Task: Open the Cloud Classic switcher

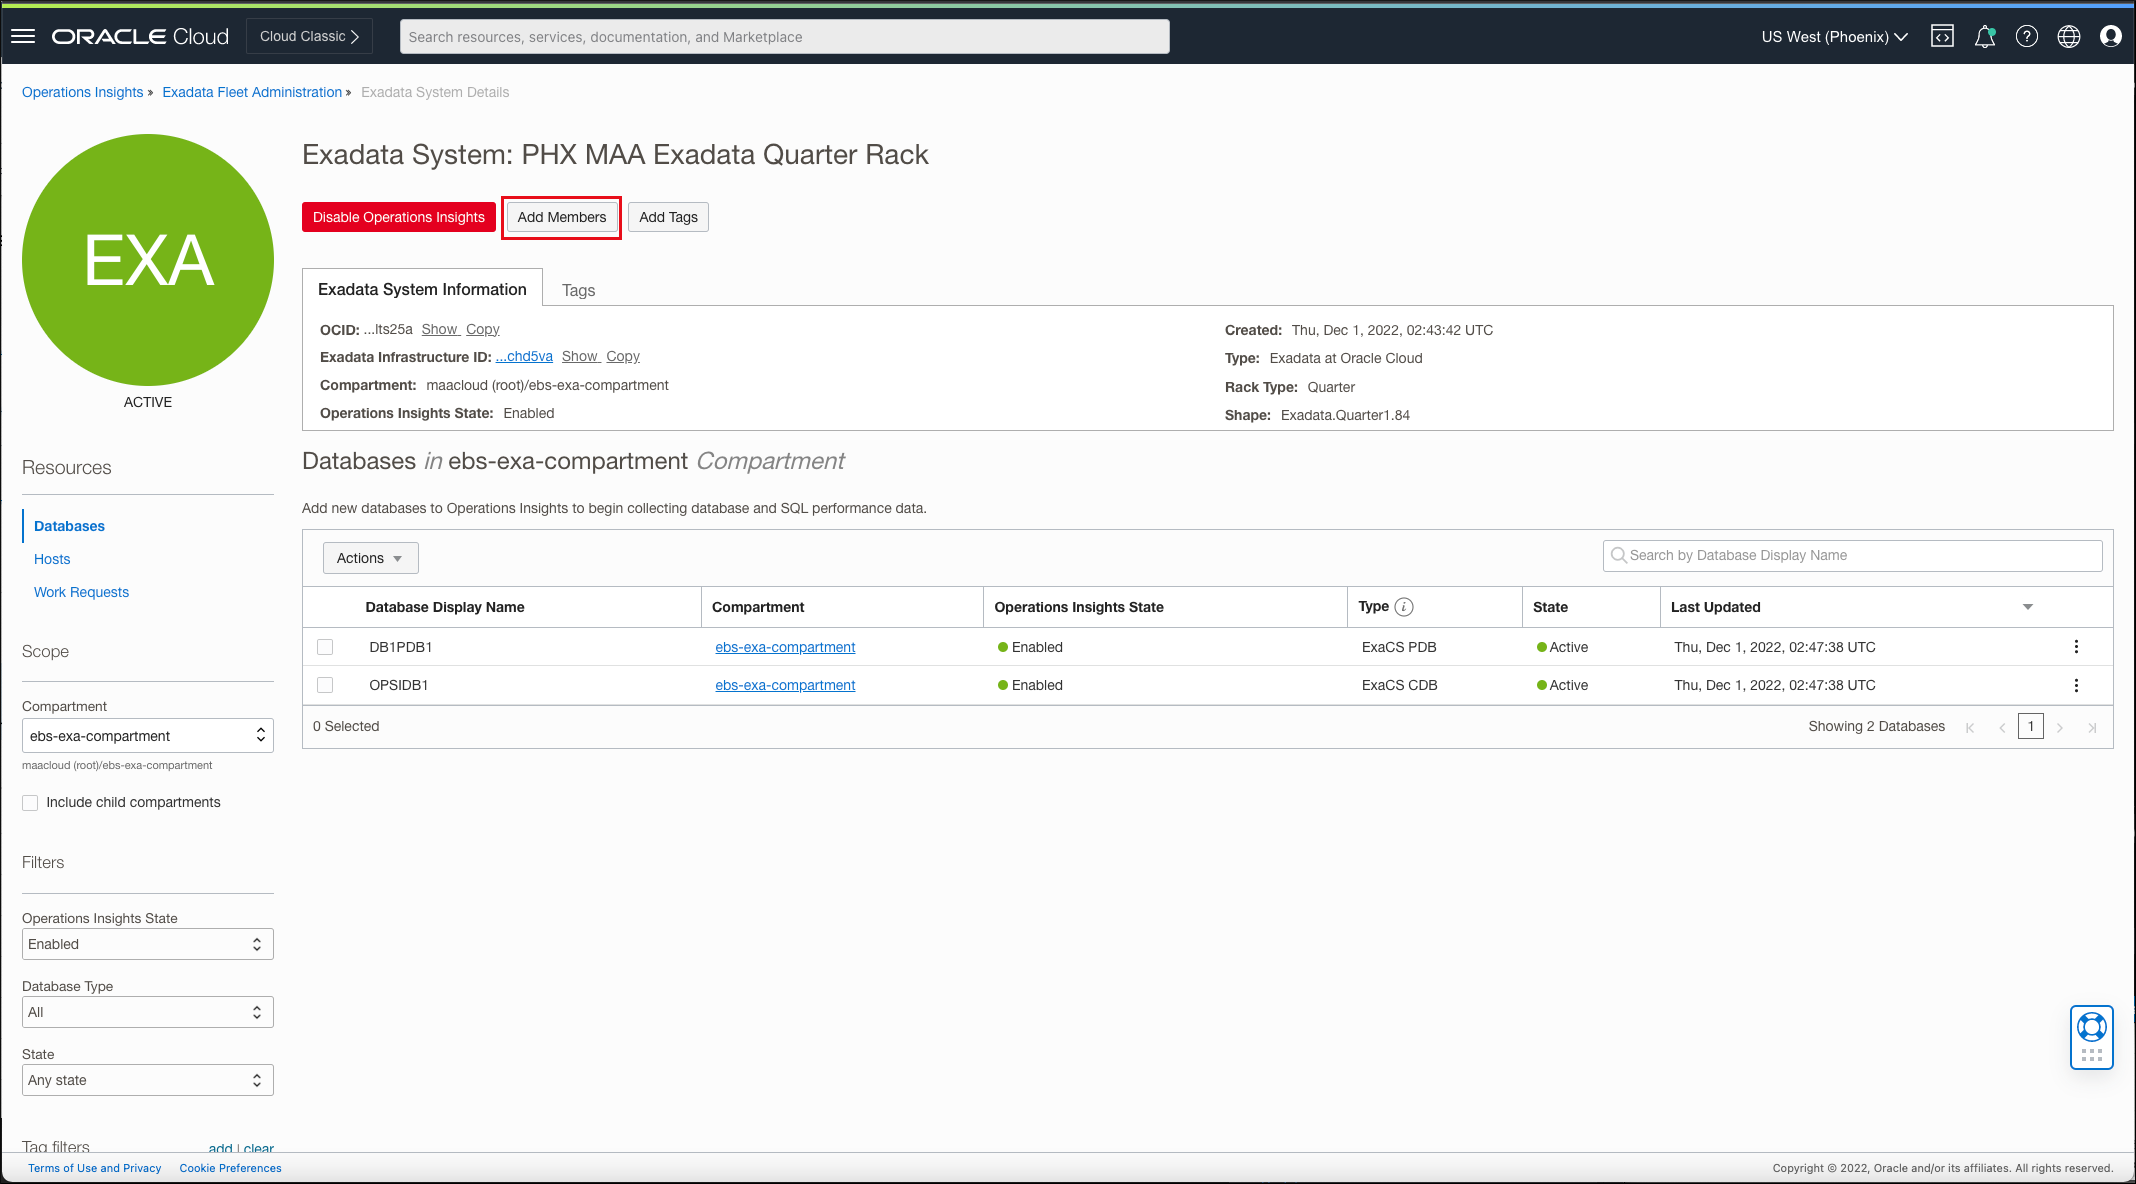Action: click(309, 36)
